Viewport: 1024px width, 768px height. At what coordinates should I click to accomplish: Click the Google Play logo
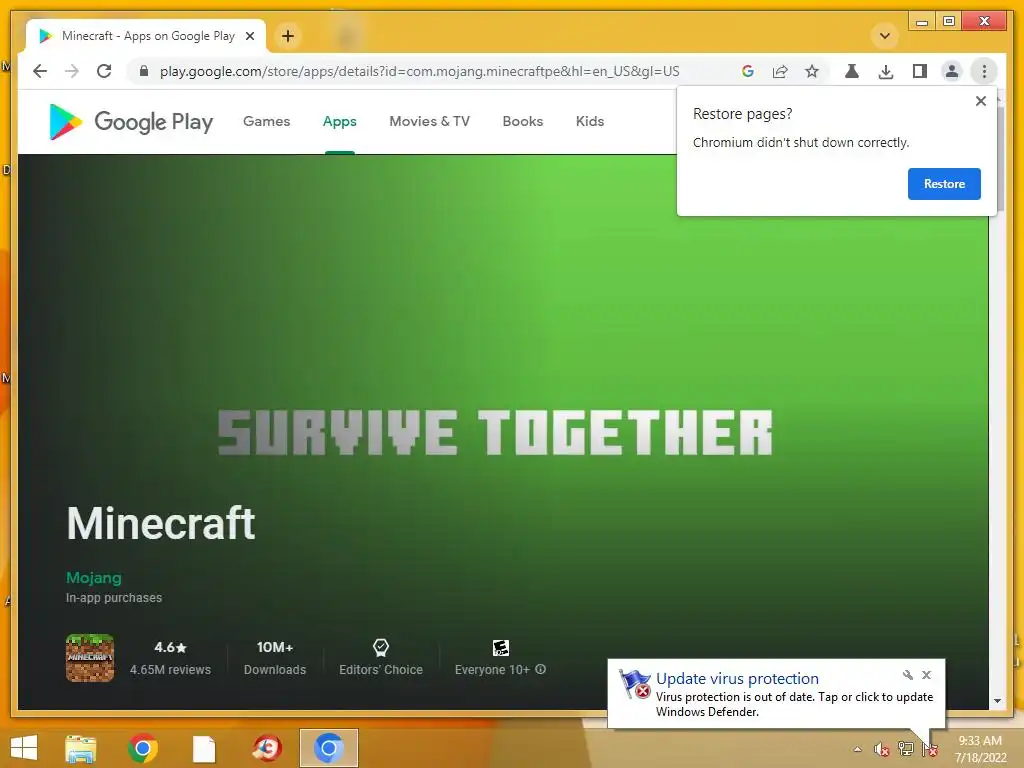pyautogui.click(x=131, y=121)
